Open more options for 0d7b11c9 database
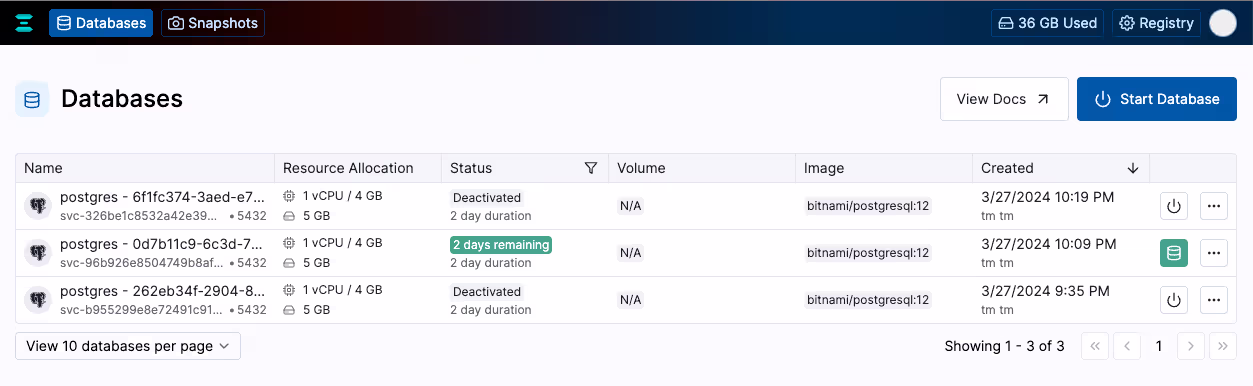The height and width of the screenshot is (386, 1253). pos(1214,253)
